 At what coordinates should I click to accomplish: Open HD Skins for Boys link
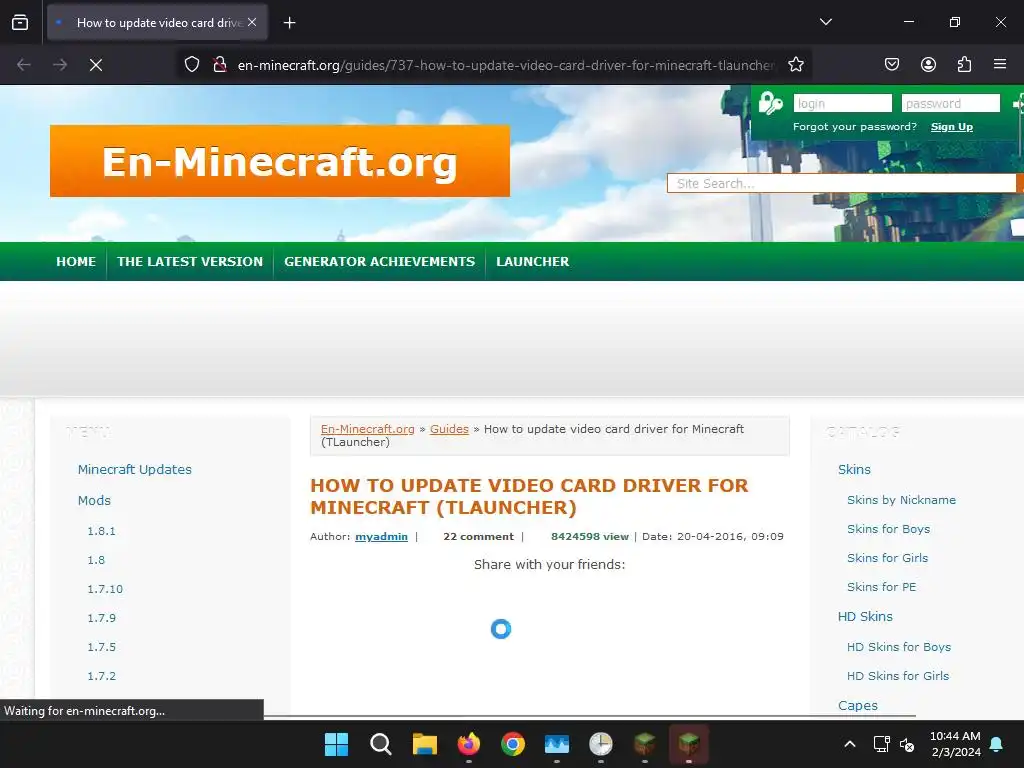tap(899, 647)
